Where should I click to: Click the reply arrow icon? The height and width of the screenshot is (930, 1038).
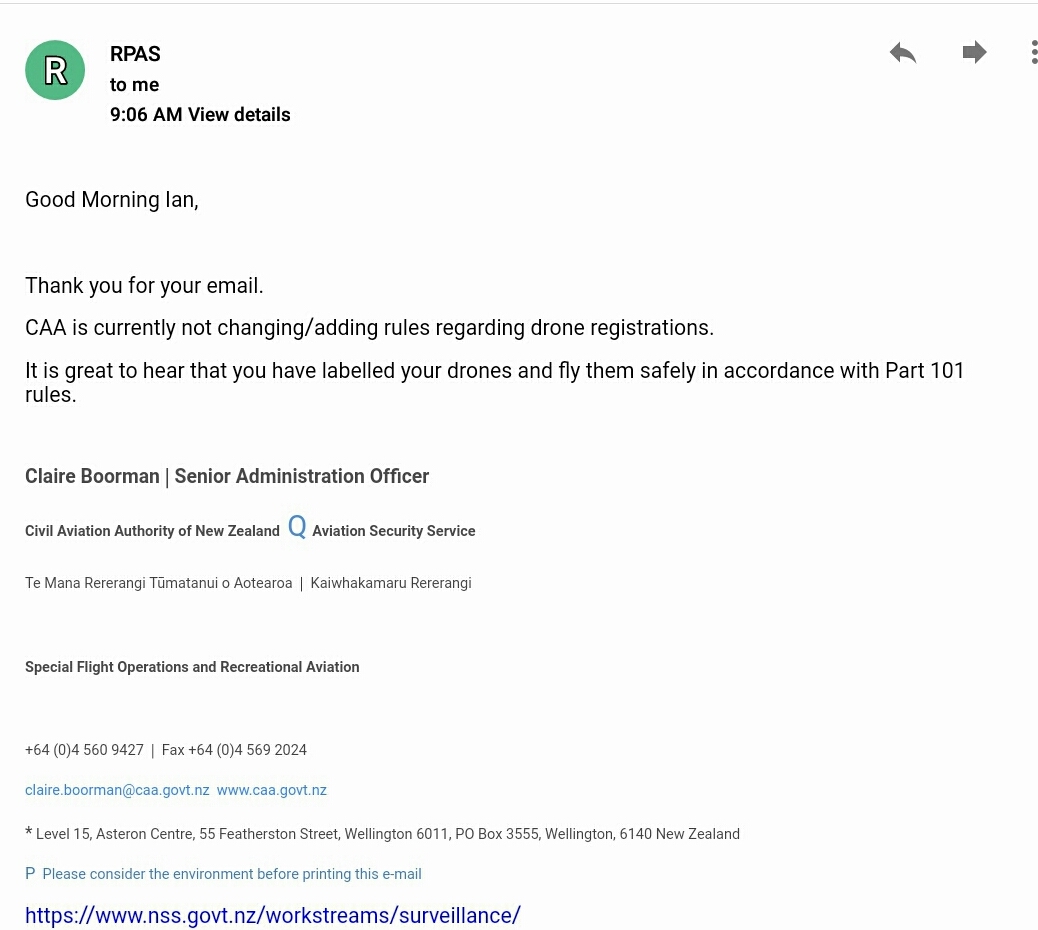click(903, 52)
